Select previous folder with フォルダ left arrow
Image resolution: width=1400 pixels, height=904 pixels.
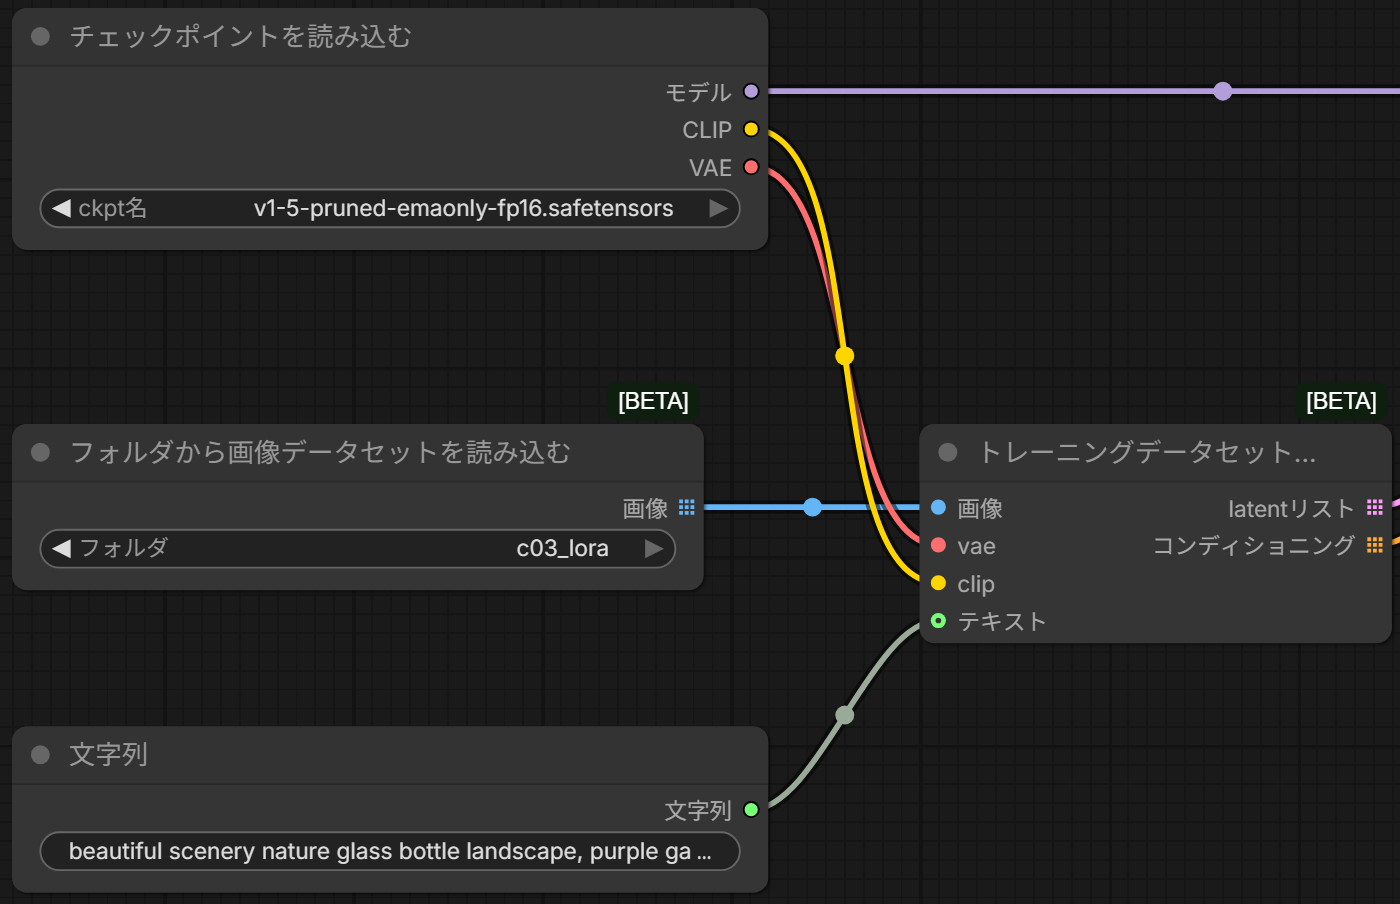pyautogui.click(x=61, y=549)
